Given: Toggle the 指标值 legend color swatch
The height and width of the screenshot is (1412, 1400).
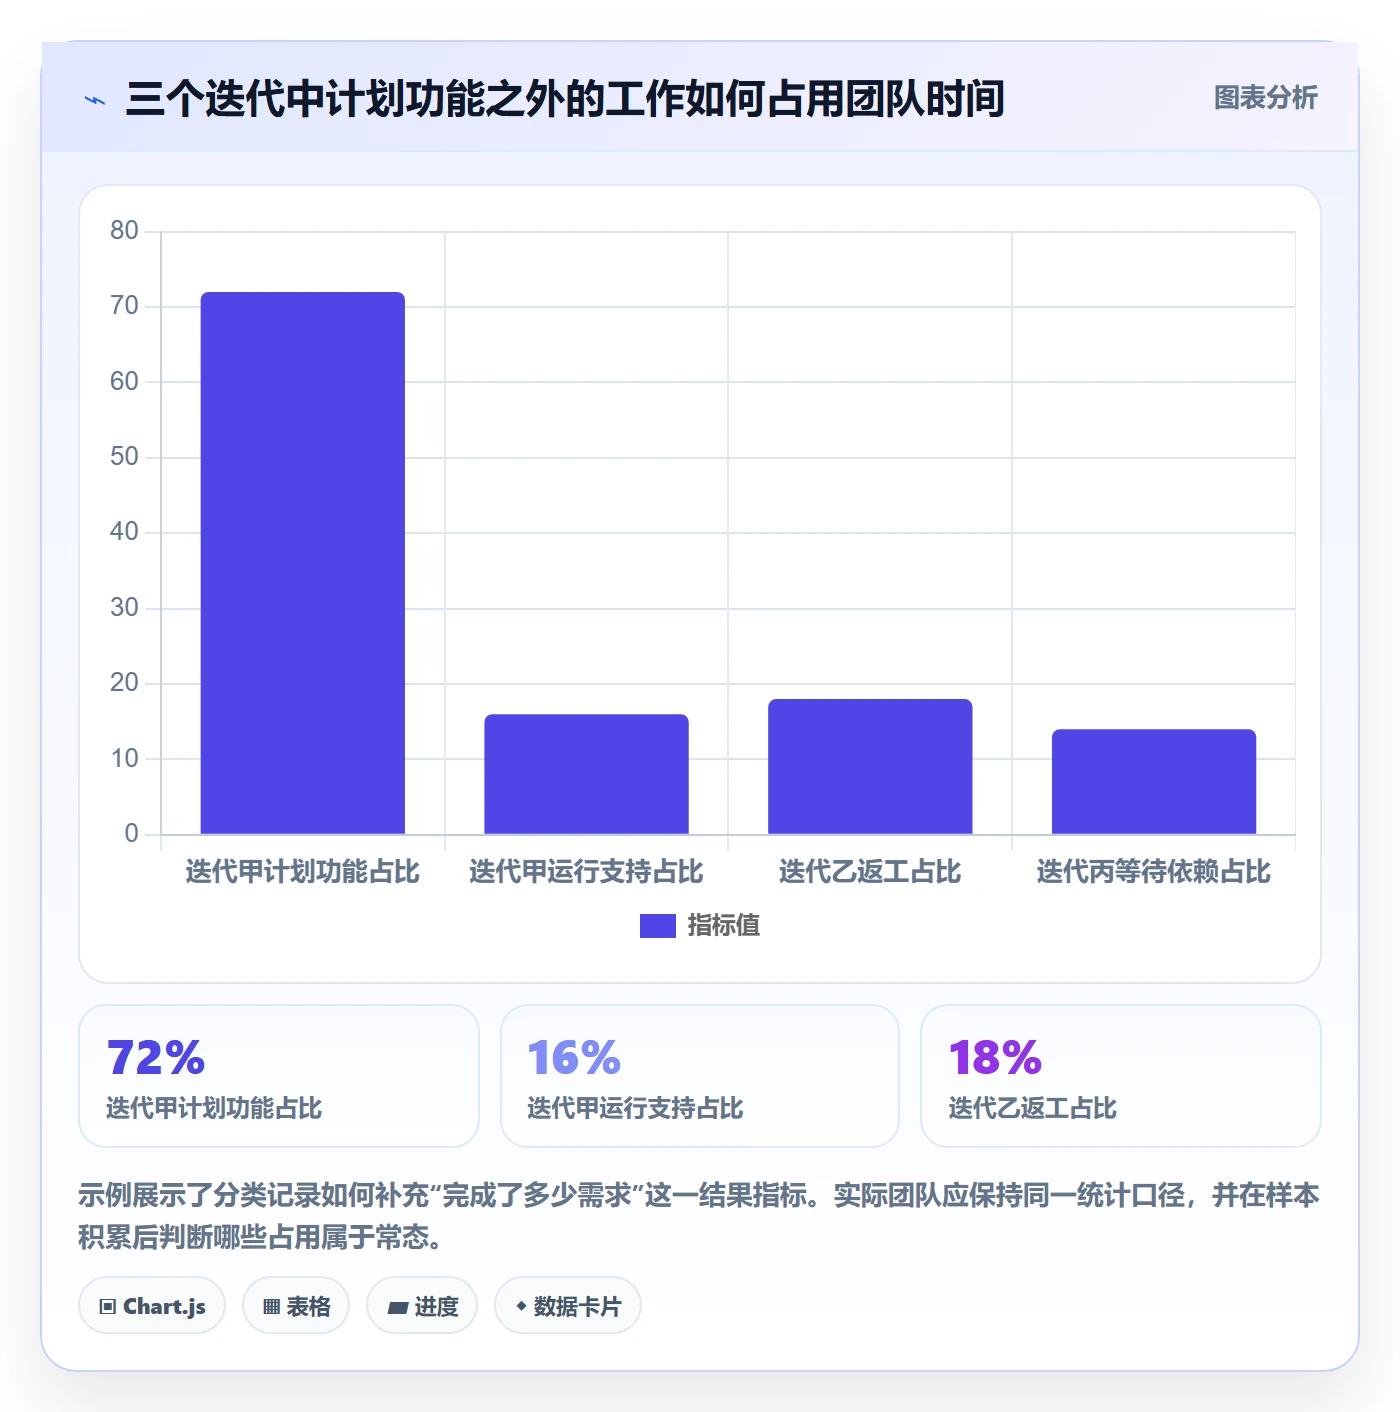Looking at the screenshot, I should tap(657, 926).
